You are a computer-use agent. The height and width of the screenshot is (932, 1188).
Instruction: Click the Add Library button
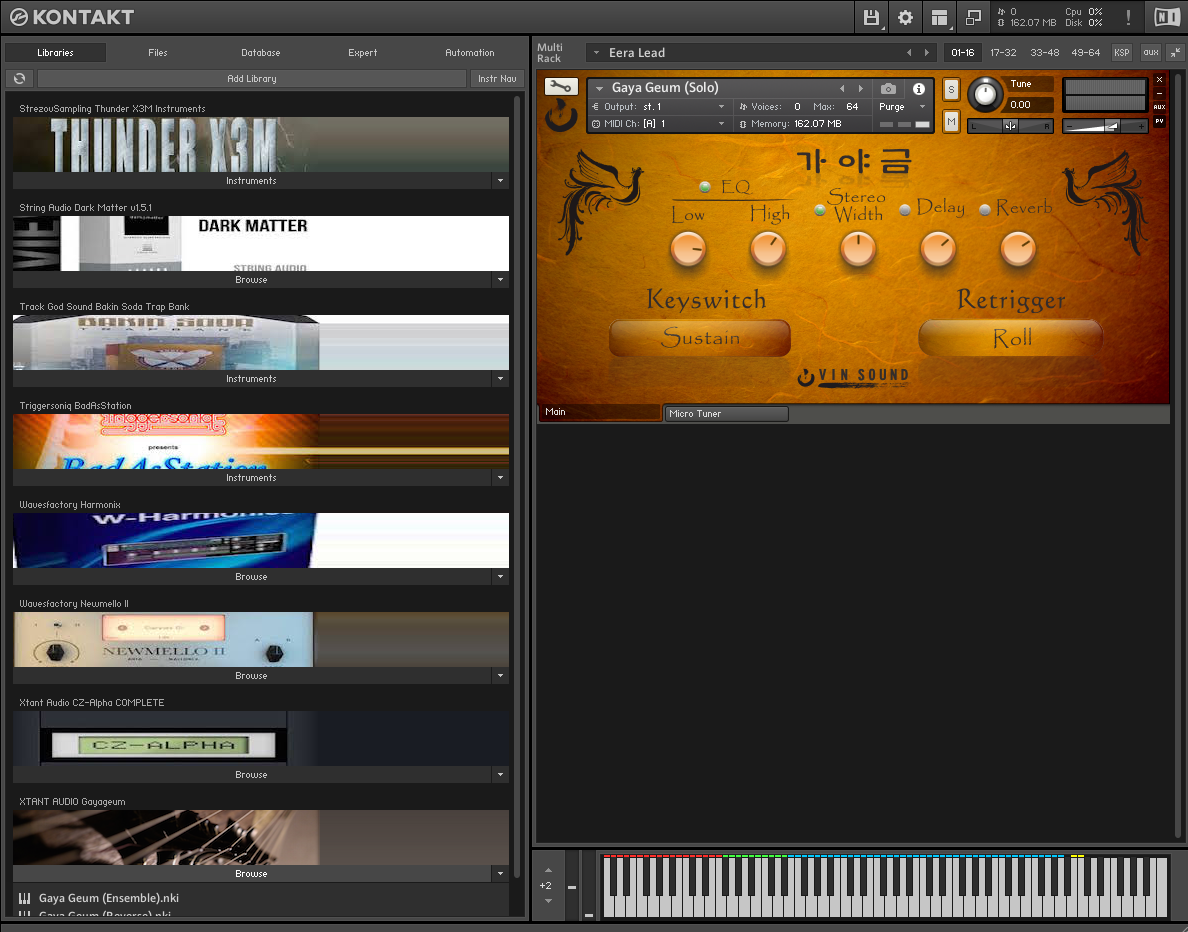[252, 78]
